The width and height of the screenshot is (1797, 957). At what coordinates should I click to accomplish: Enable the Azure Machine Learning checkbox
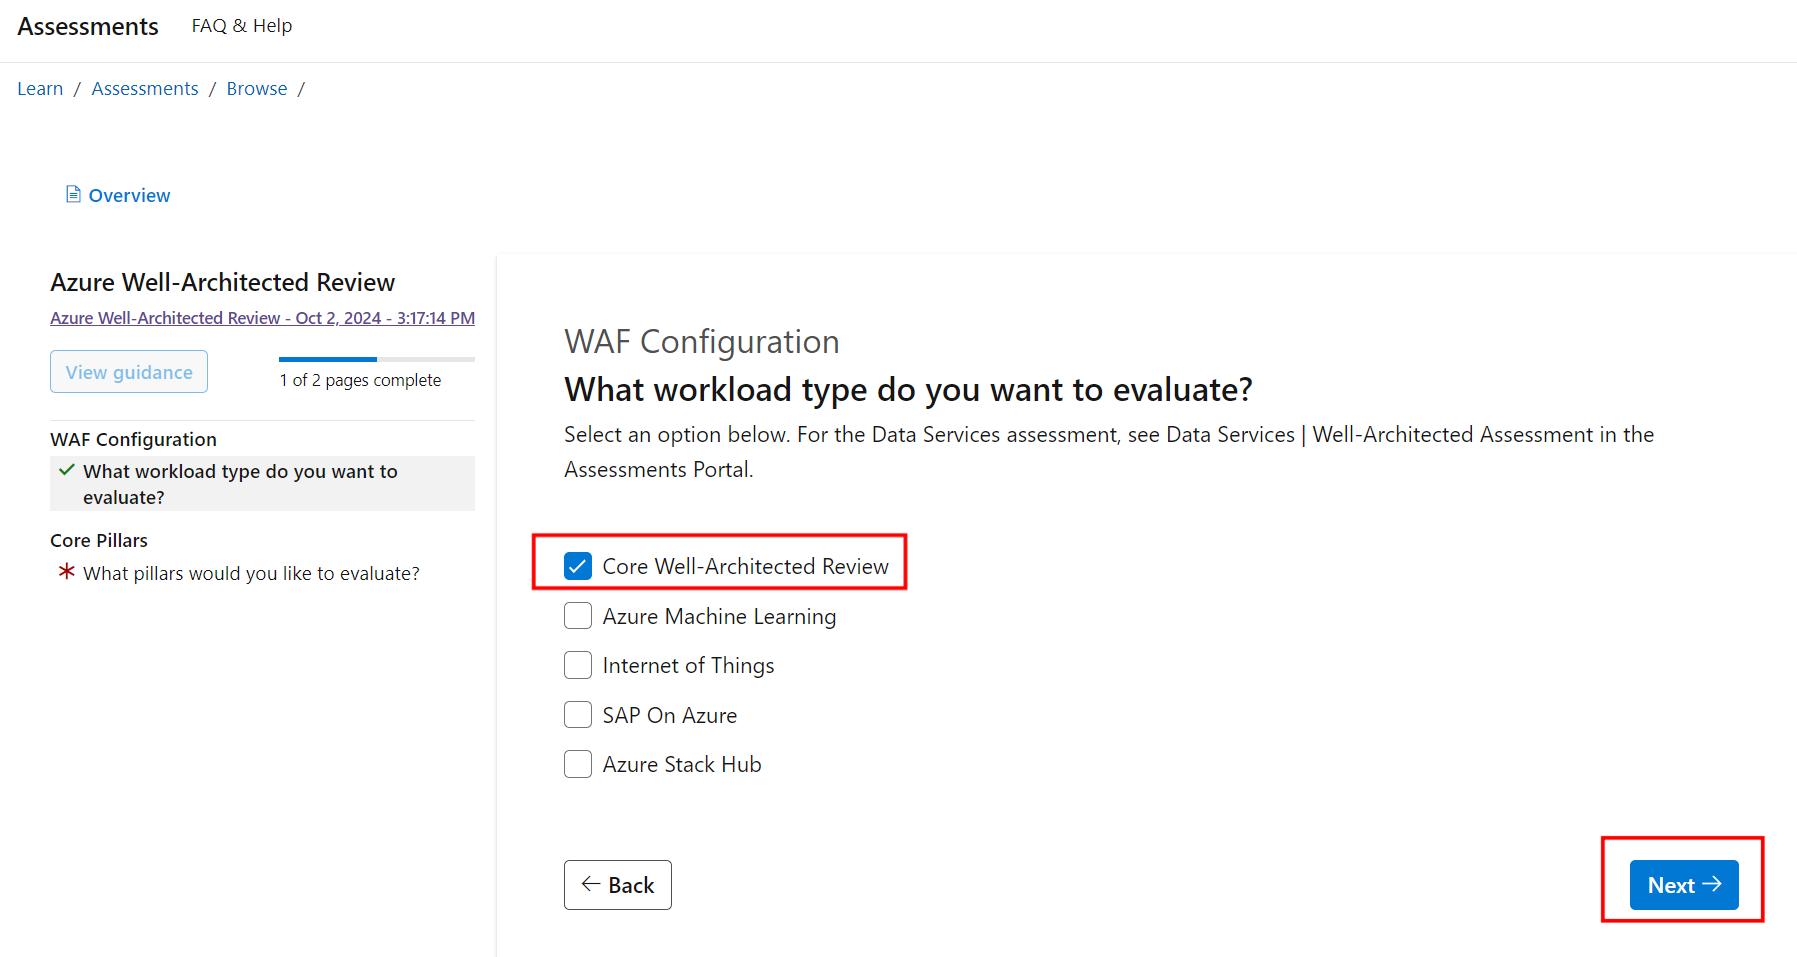click(578, 616)
